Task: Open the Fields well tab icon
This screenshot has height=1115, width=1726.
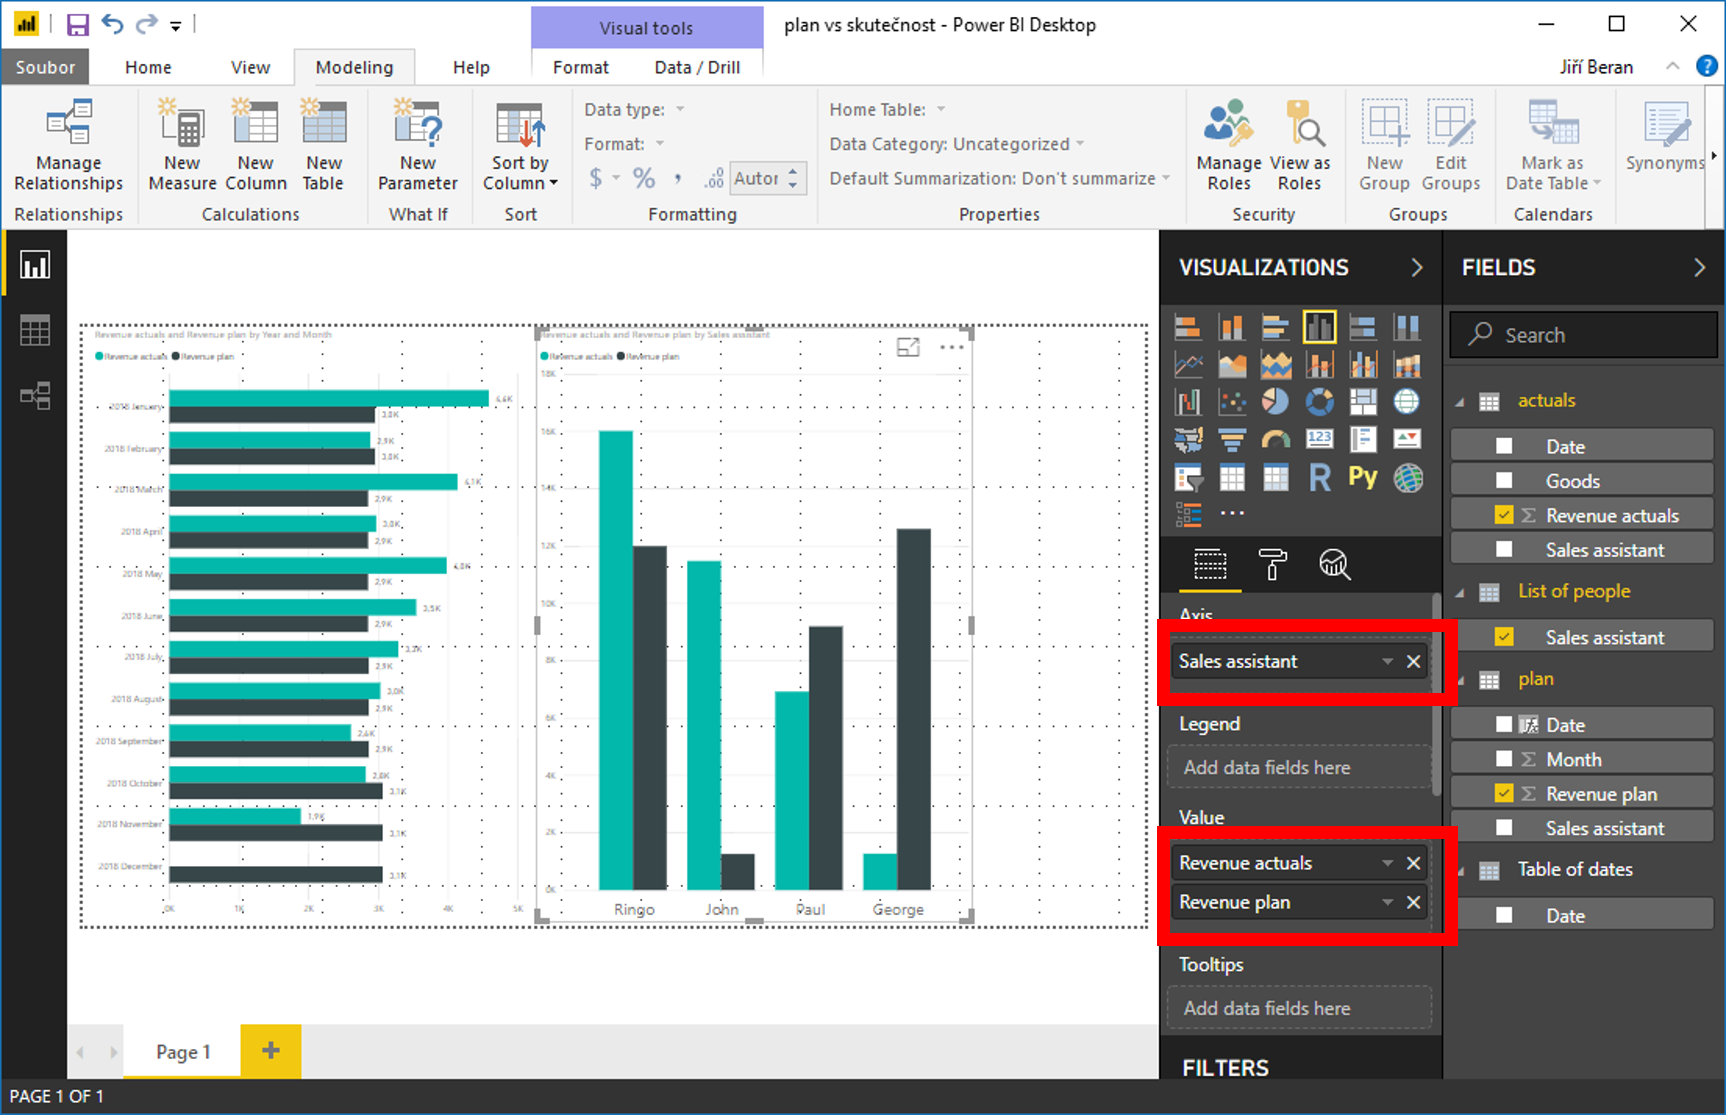Action: click(1210, 565)
